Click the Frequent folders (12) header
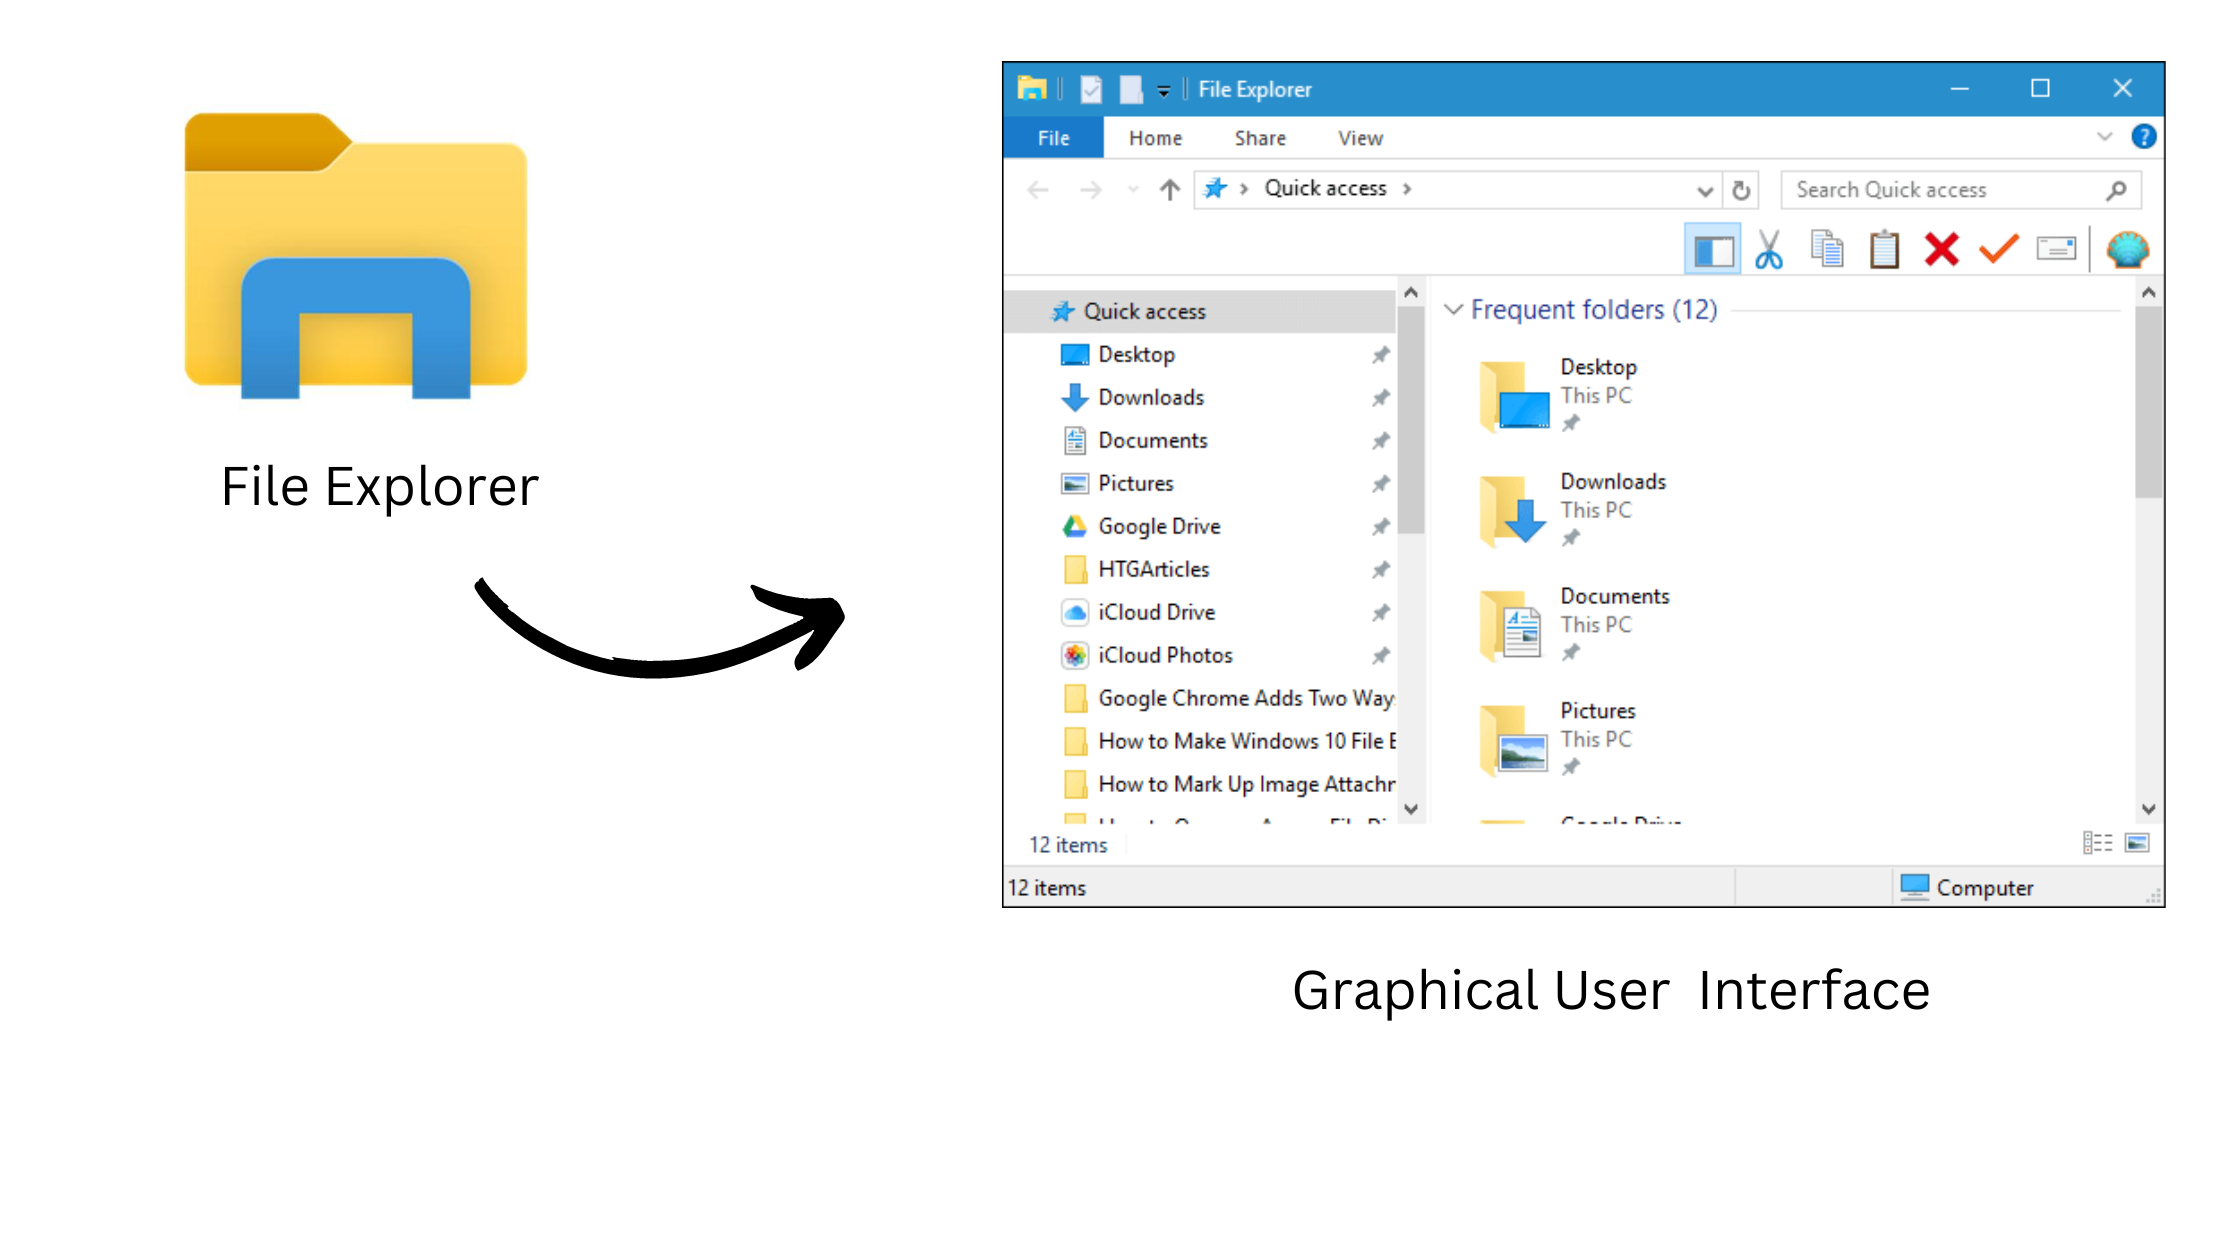 (x=1594, y=310)
